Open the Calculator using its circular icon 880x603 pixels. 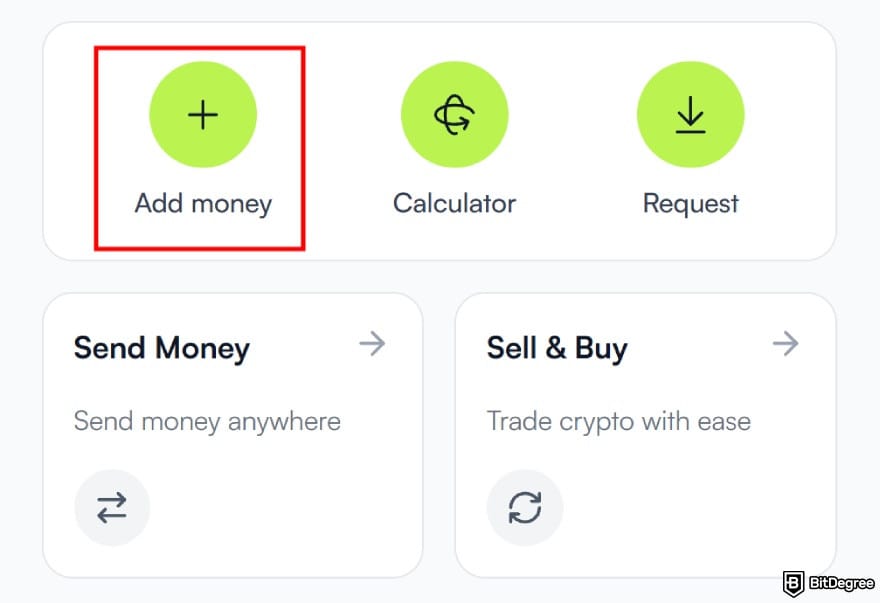(x=455, y=114)
